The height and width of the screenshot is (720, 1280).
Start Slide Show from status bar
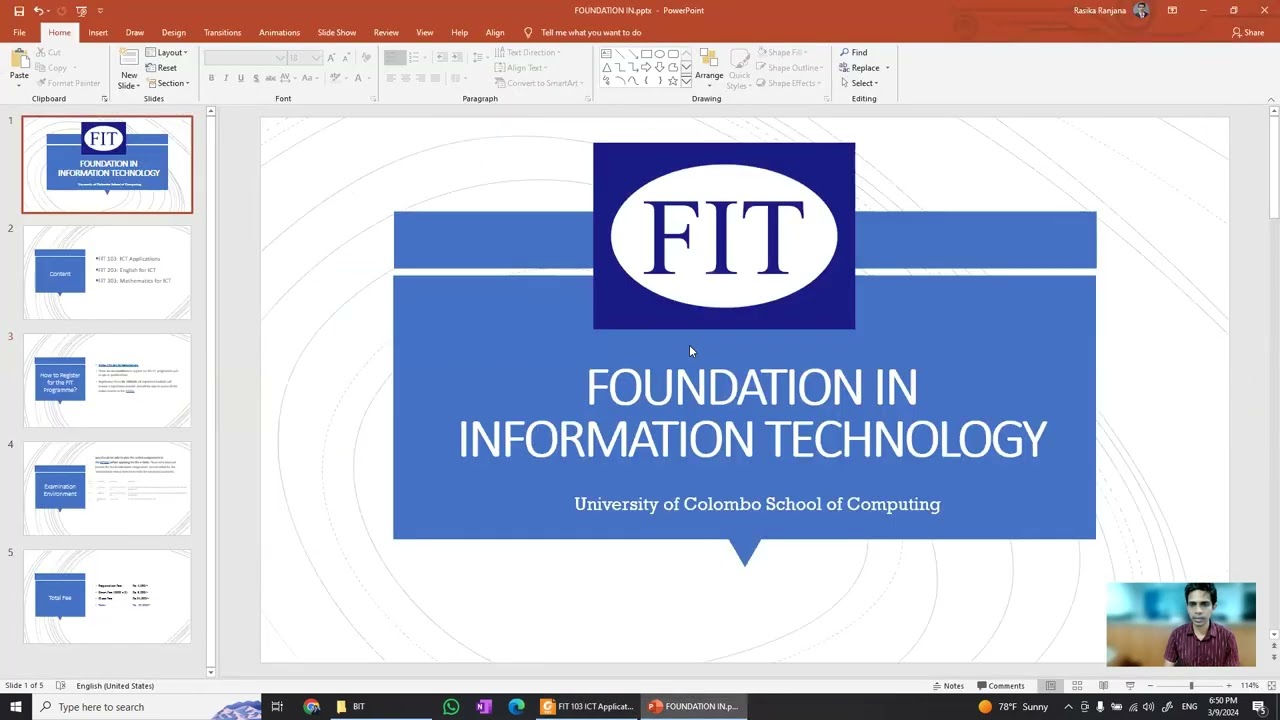coord(1130,686)
